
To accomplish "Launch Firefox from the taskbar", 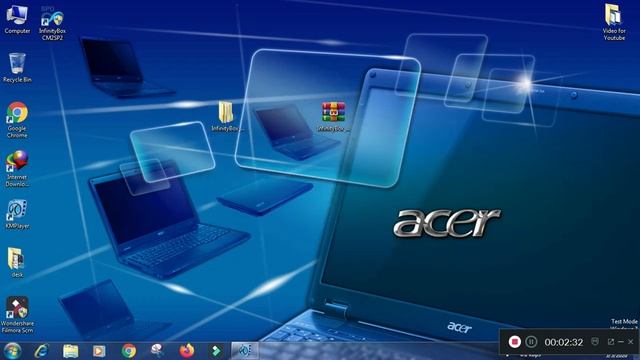I will 187,351.
